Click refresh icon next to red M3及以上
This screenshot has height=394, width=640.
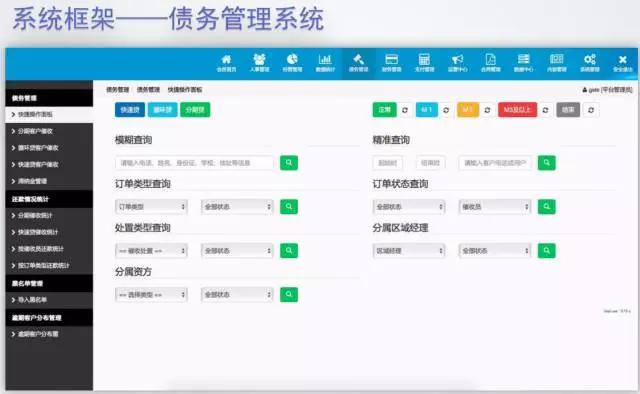click(545, 110)
